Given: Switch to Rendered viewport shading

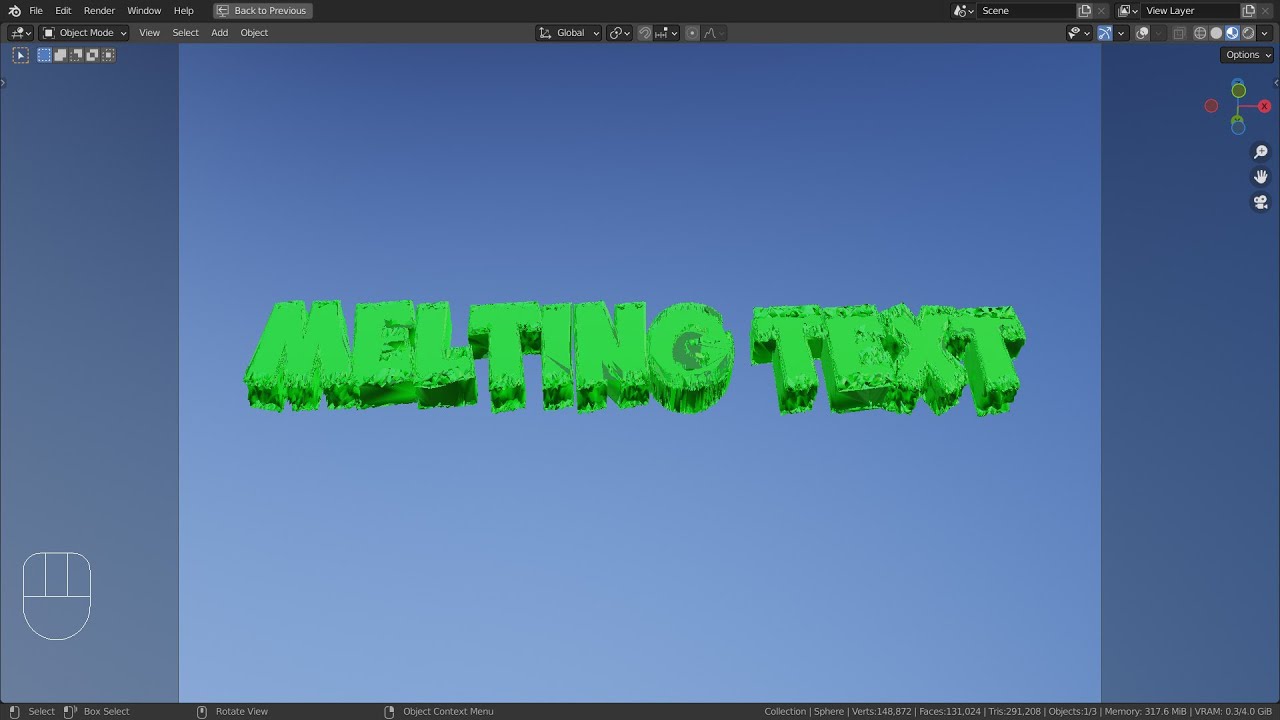Looking at the screenshot, I should (x=1248, y=32).
